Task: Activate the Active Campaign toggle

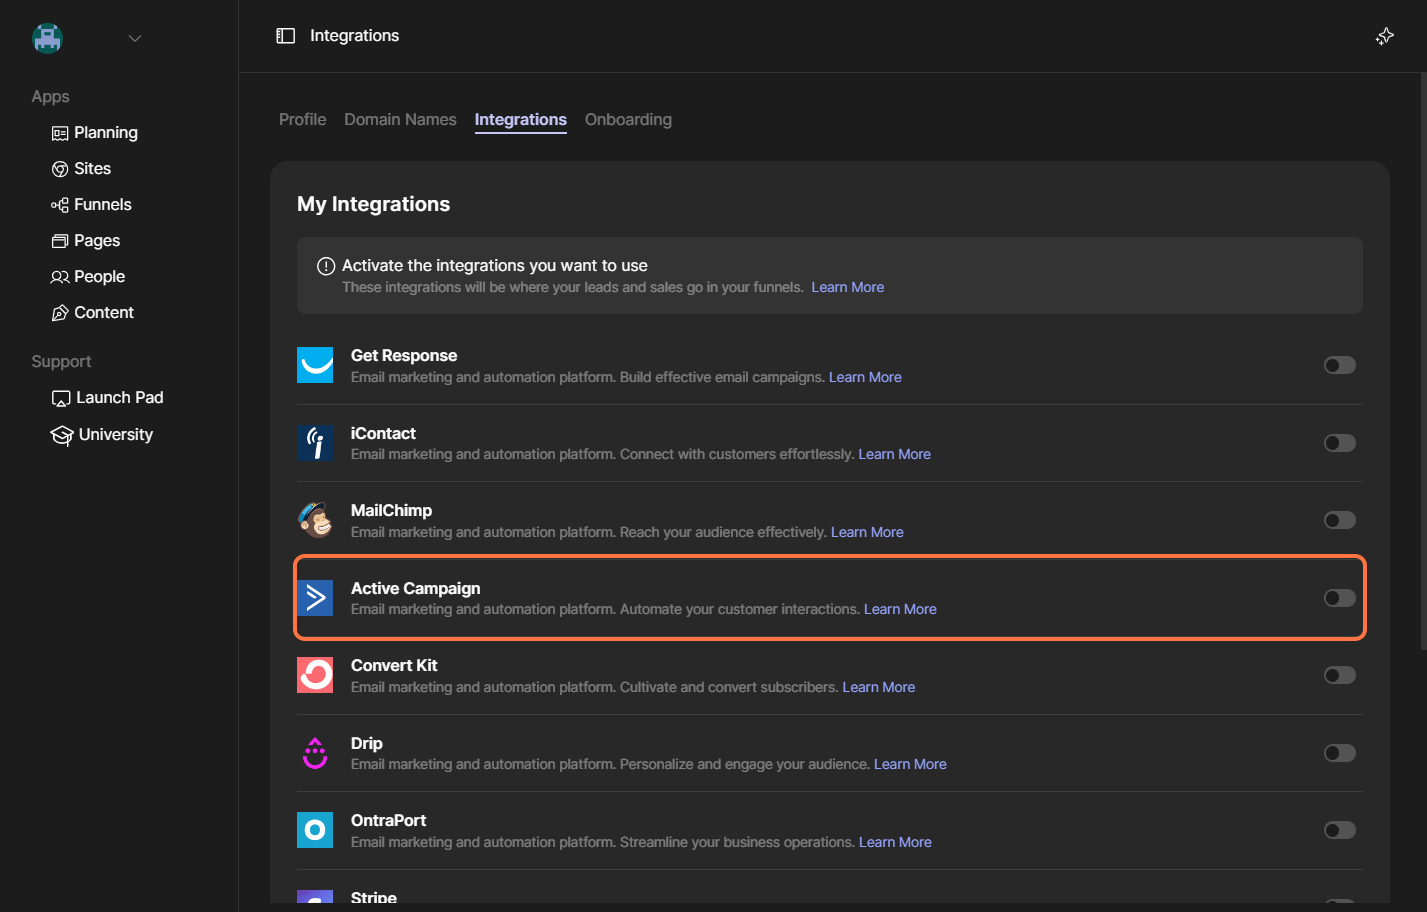Action: (x=1339, y=598)
